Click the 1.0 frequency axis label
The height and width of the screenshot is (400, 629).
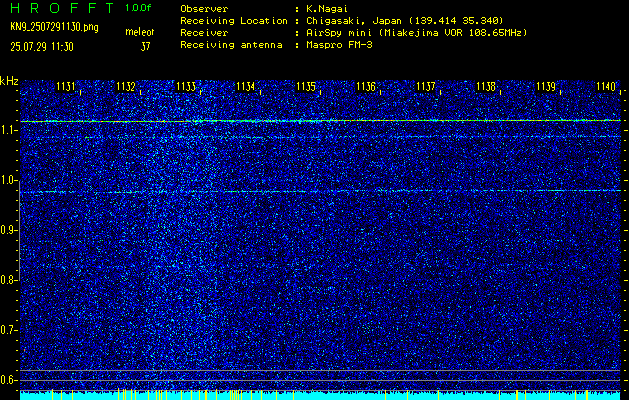[7, 181]
